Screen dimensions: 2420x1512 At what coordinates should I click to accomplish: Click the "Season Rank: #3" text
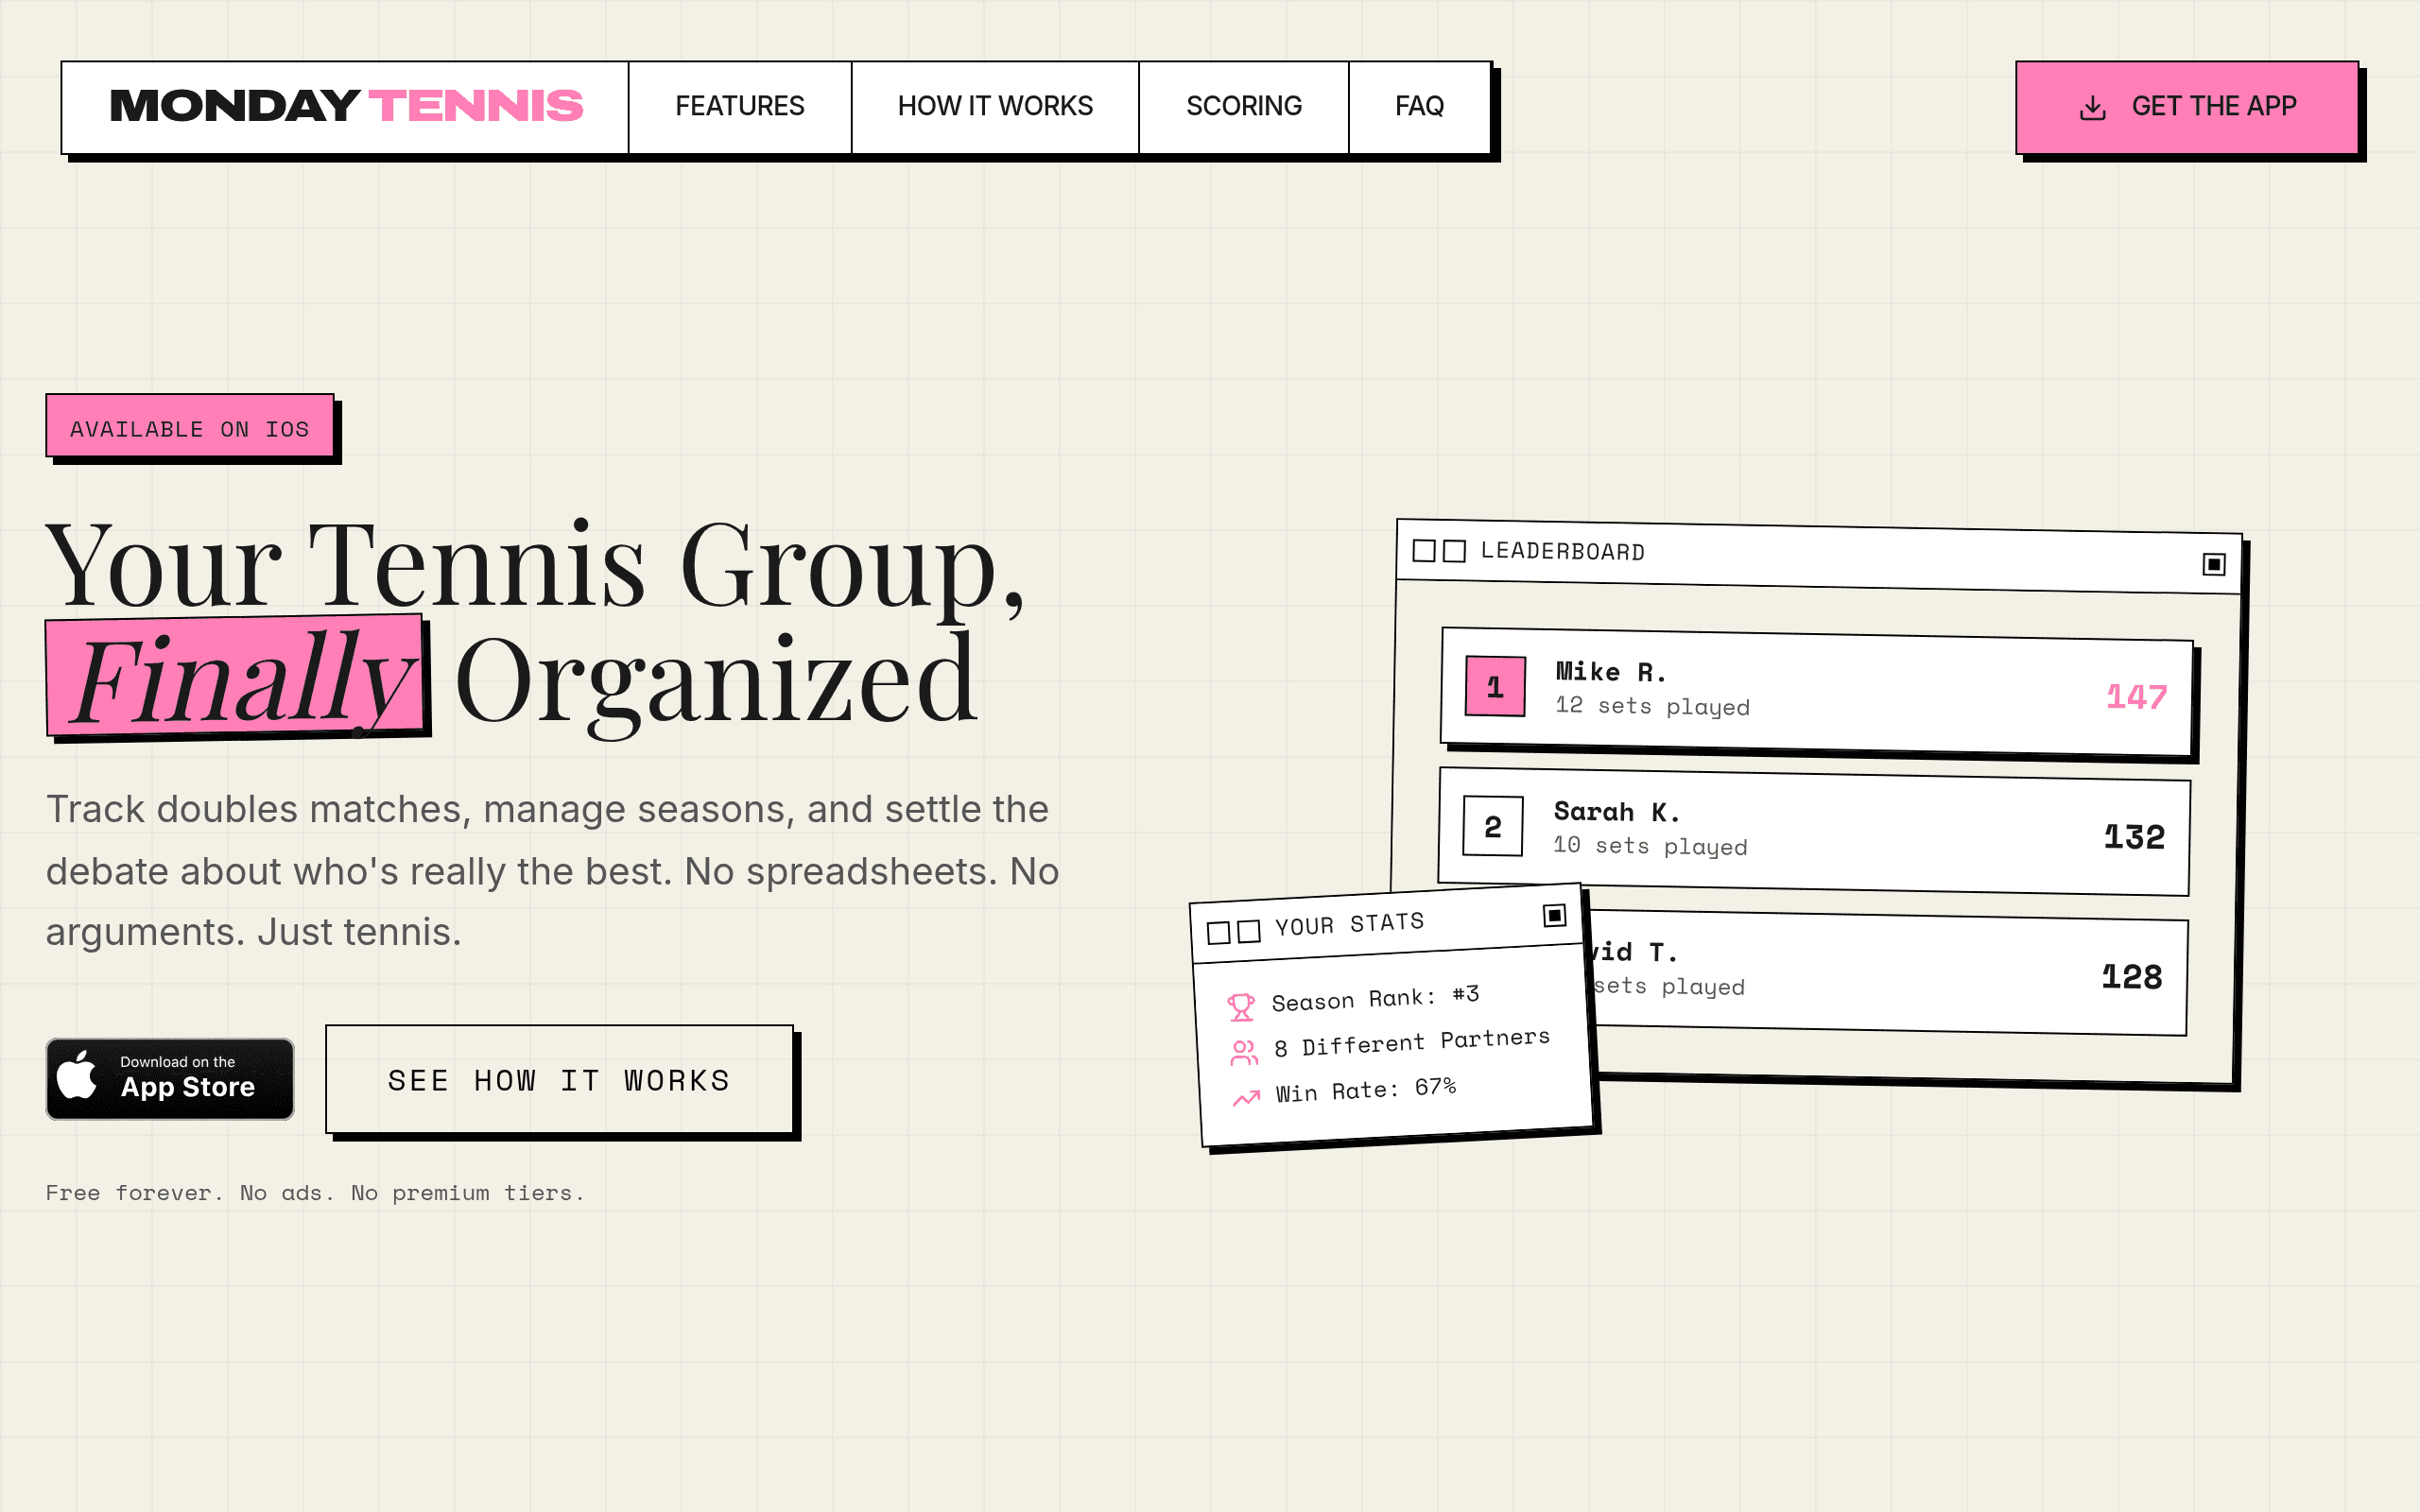pyautogui.click(x=1375, y=998)
